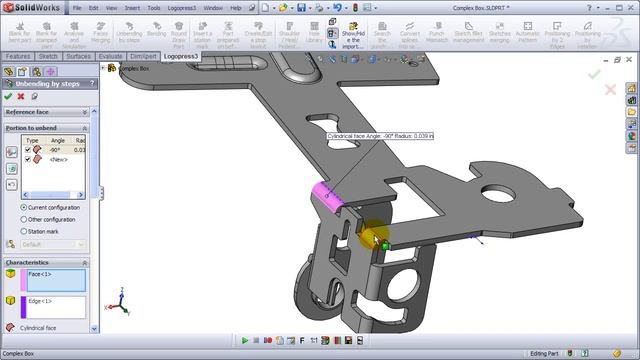Open the Default configuration dropdown
The width and height of the screenshot is (640, 360).
pos(81,244)
